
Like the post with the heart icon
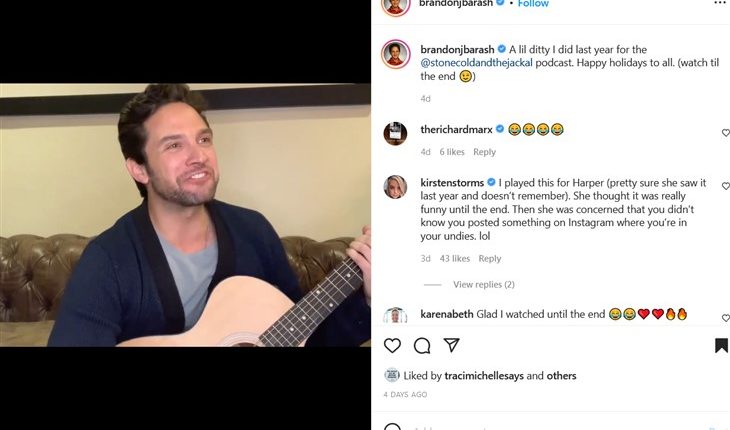(x=392, y=346)
